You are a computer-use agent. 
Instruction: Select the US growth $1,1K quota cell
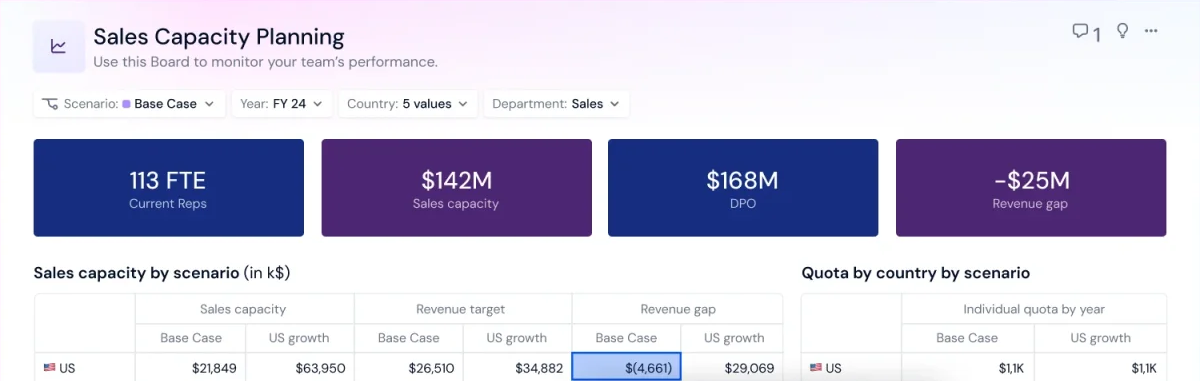pyautogui.click(x=1100, y=367)
